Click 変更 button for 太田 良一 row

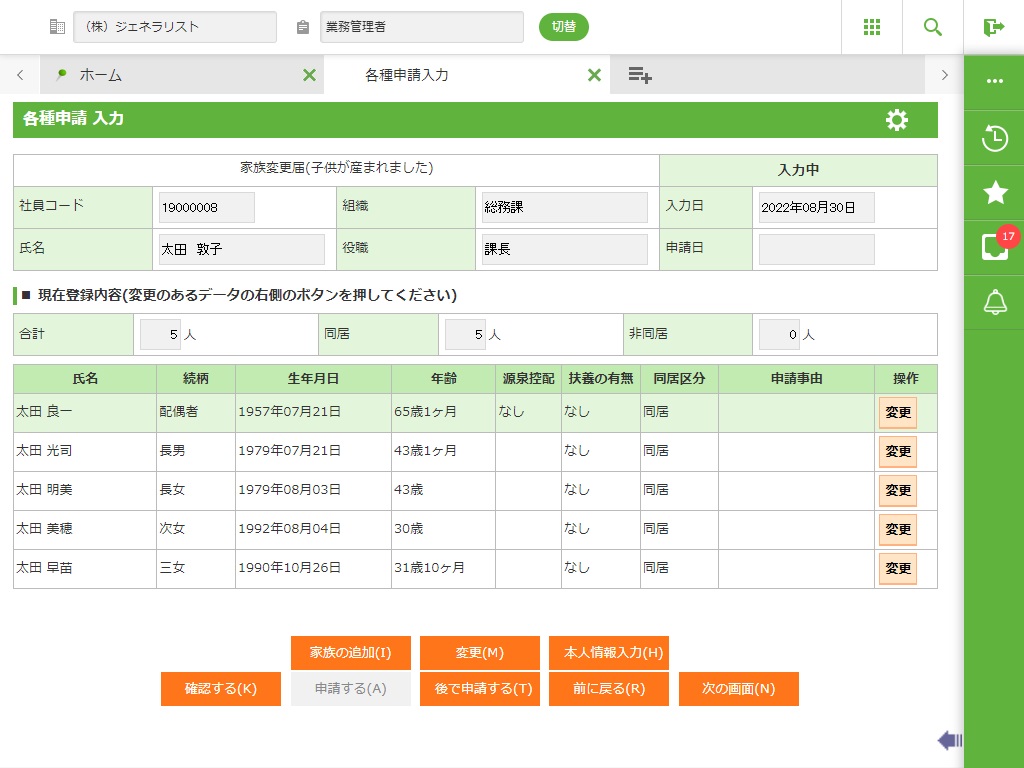tap(897, 412)
